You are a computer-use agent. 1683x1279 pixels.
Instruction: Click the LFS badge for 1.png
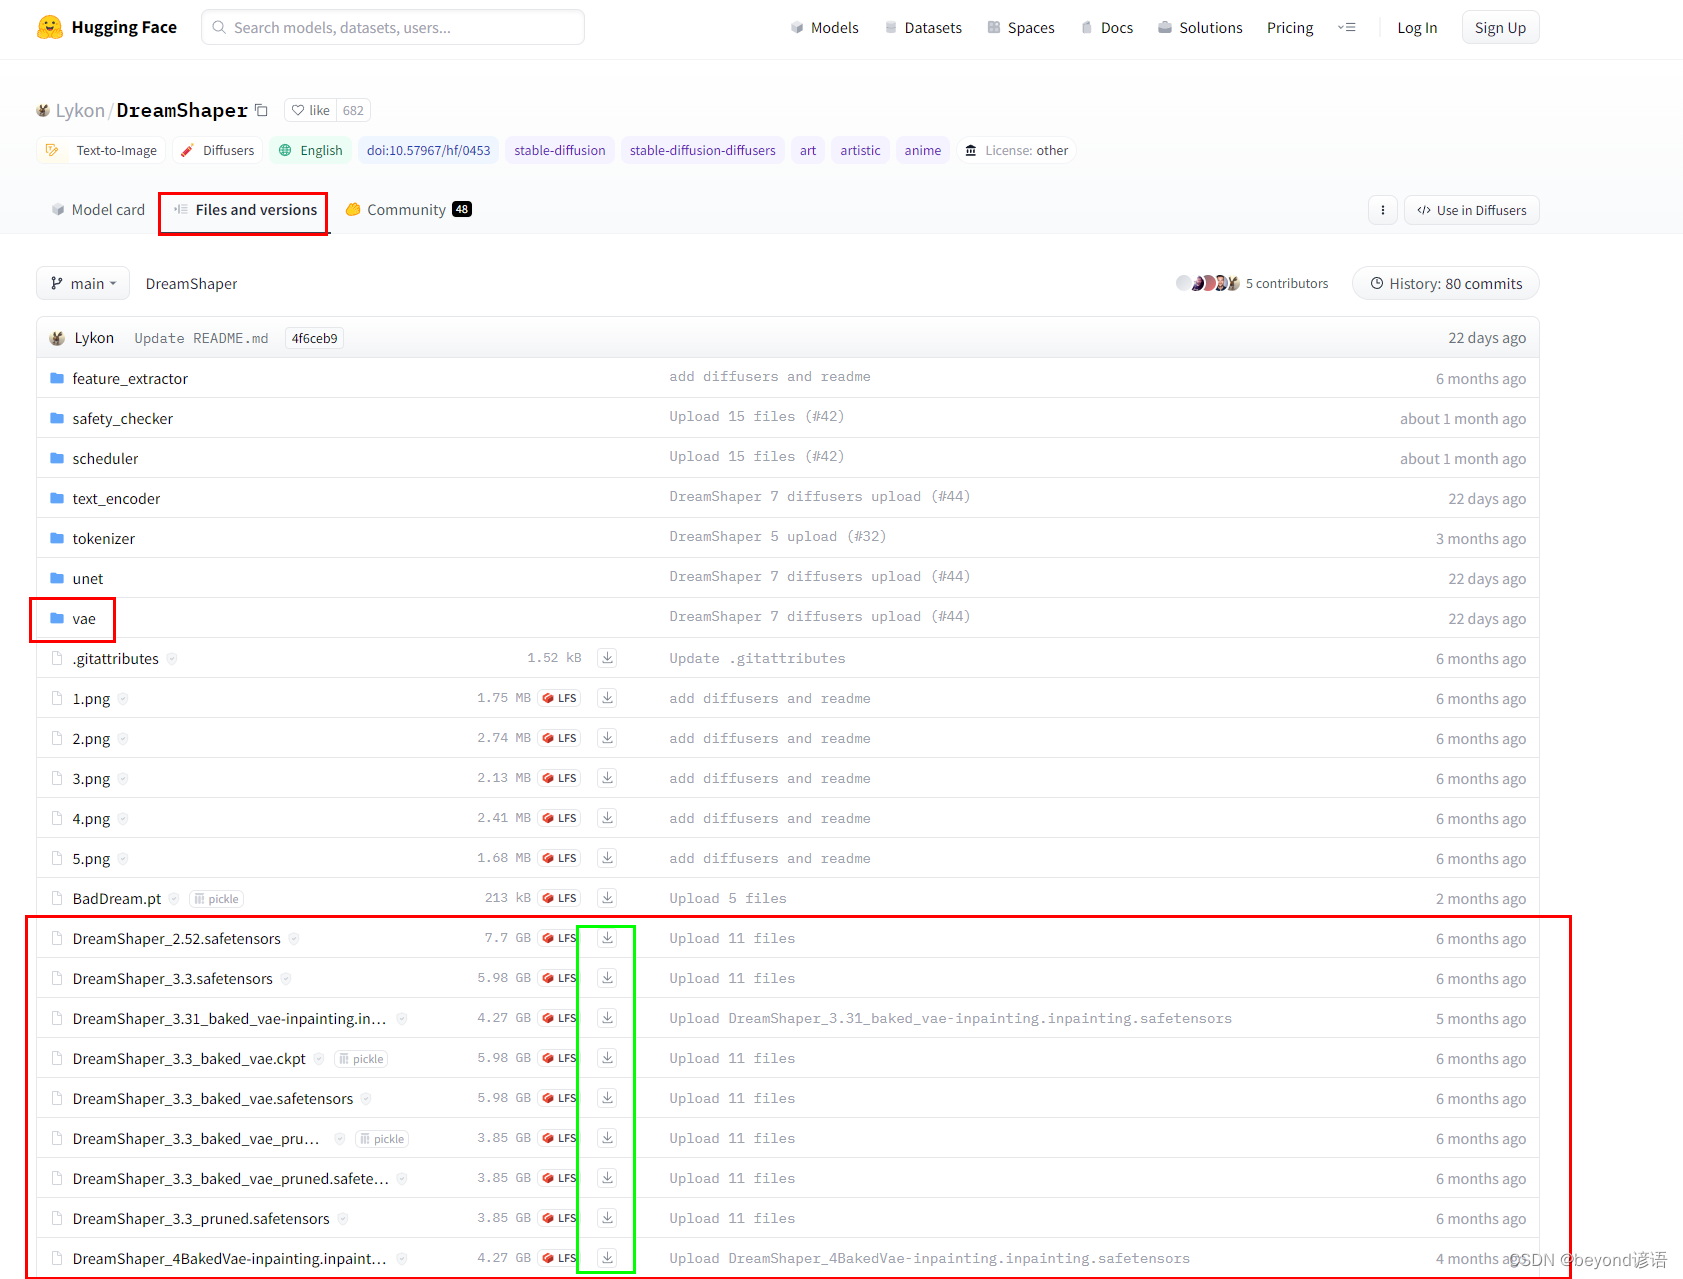pos(560,698)
